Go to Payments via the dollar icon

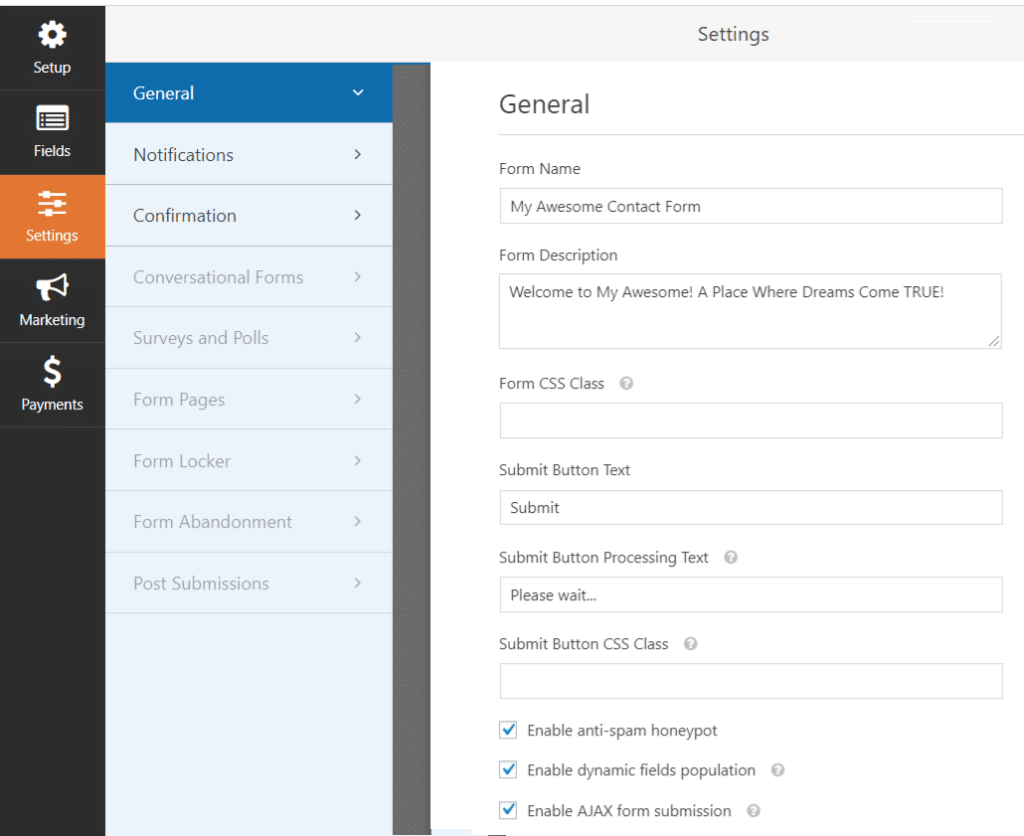tap(52, 384)
